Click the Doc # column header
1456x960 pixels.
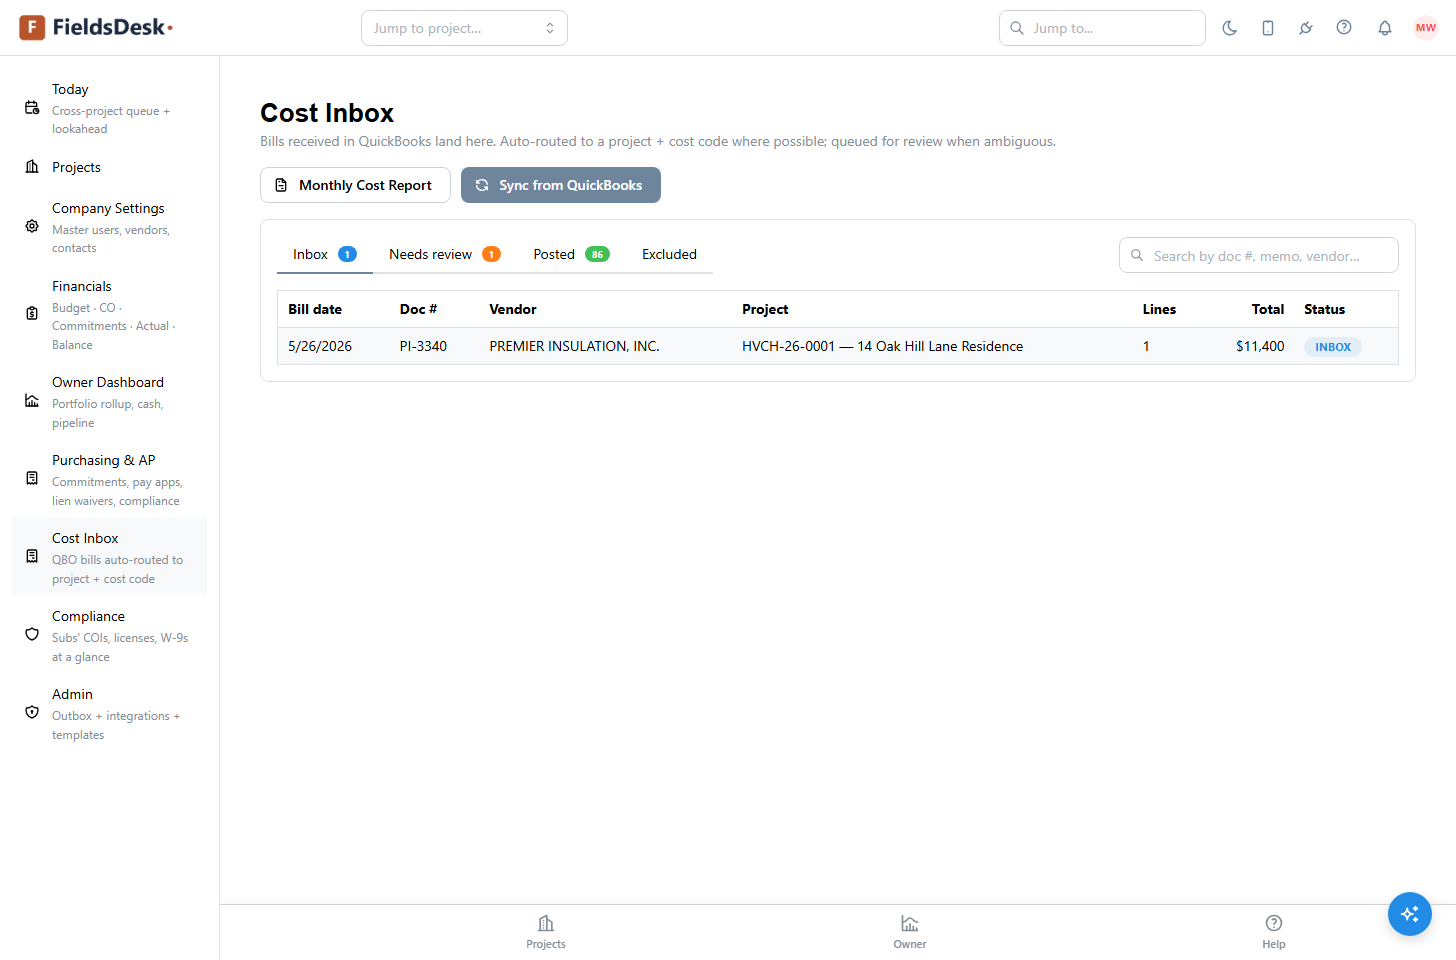(x=418, y=309)
